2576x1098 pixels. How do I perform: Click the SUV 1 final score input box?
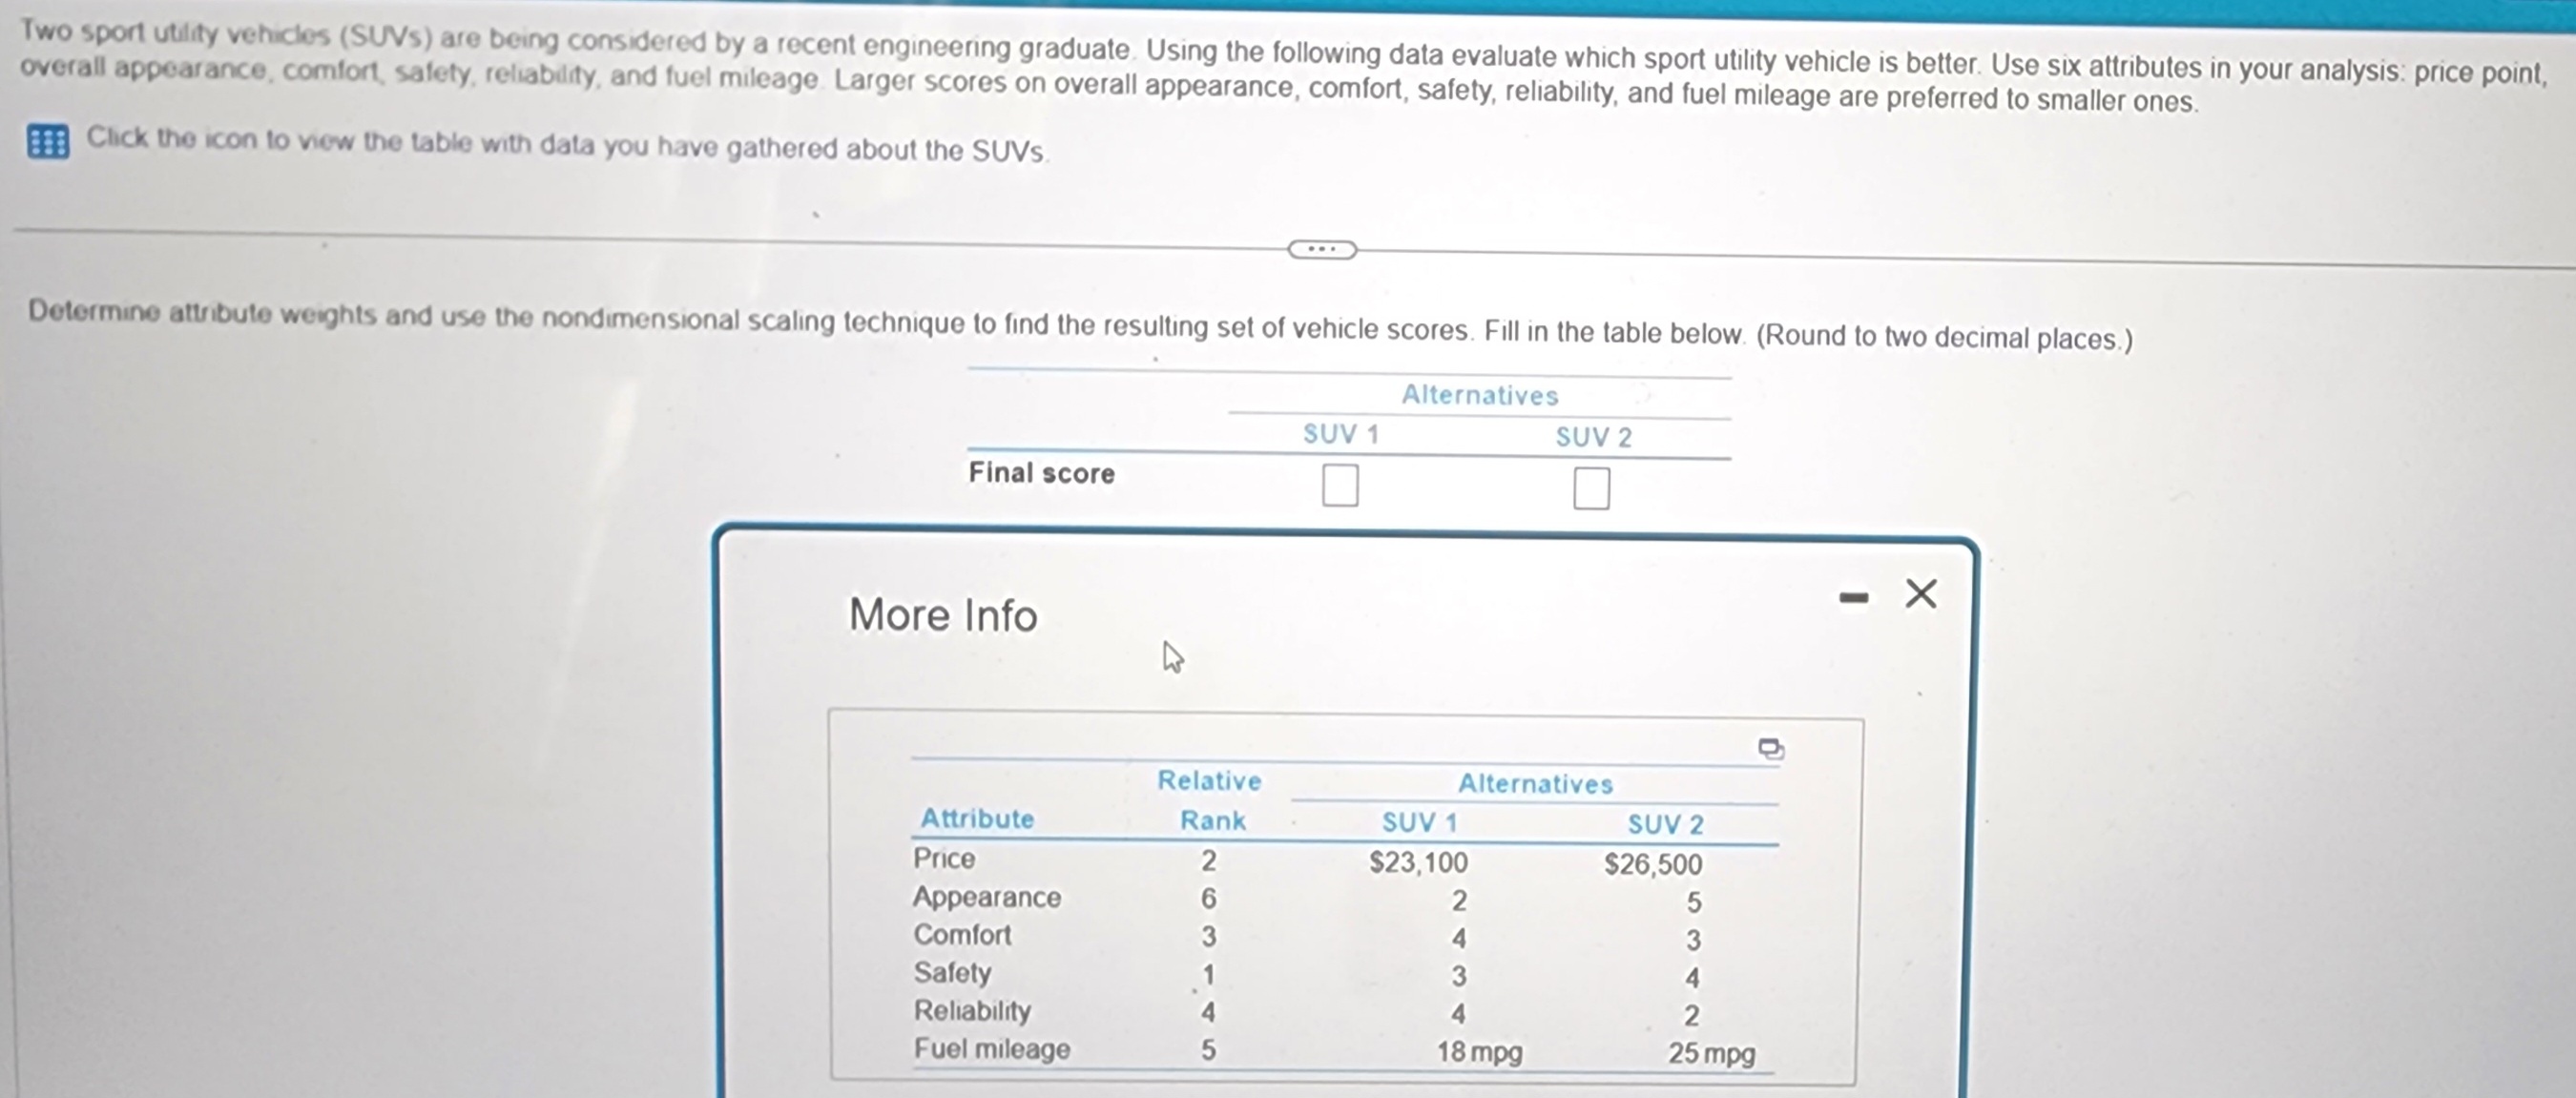pos(1339,485)
